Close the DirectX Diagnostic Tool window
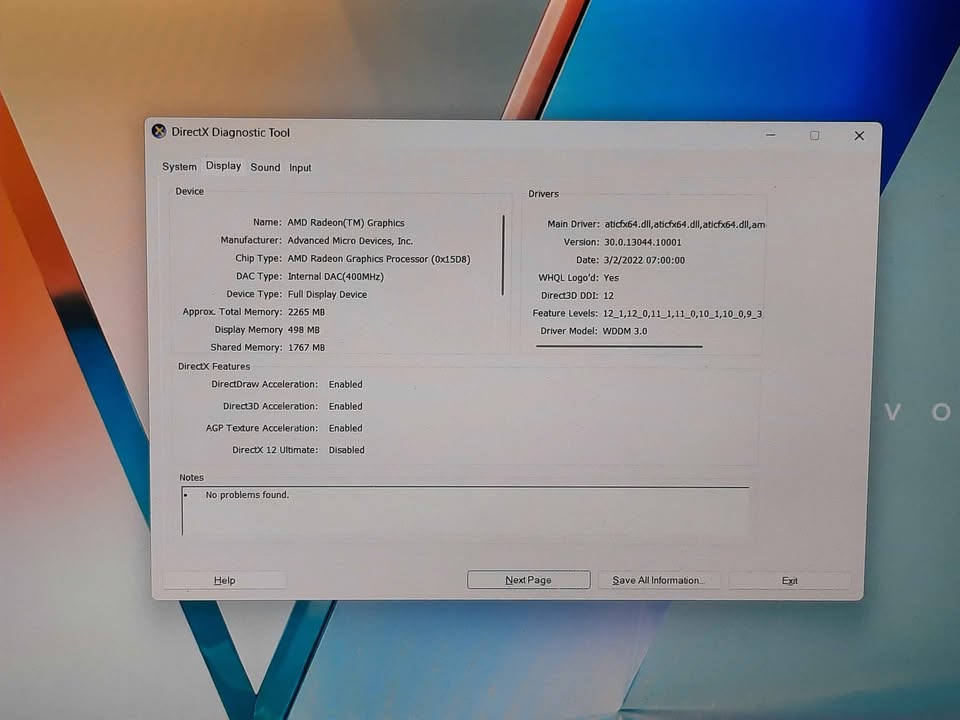The width and height of the screenshot is (960, 720). (x=859, y=136)
